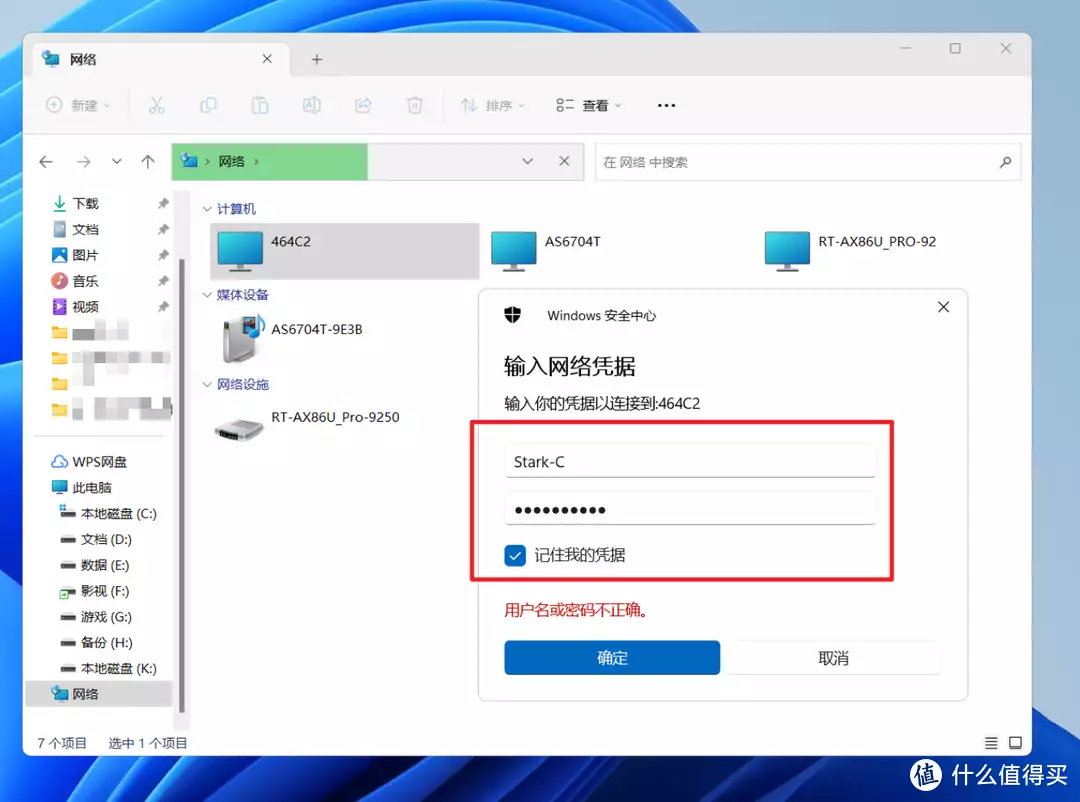1080x802 pixels.
Task: Click the Delete trash icon in toolbar
Action: (415, 105)
